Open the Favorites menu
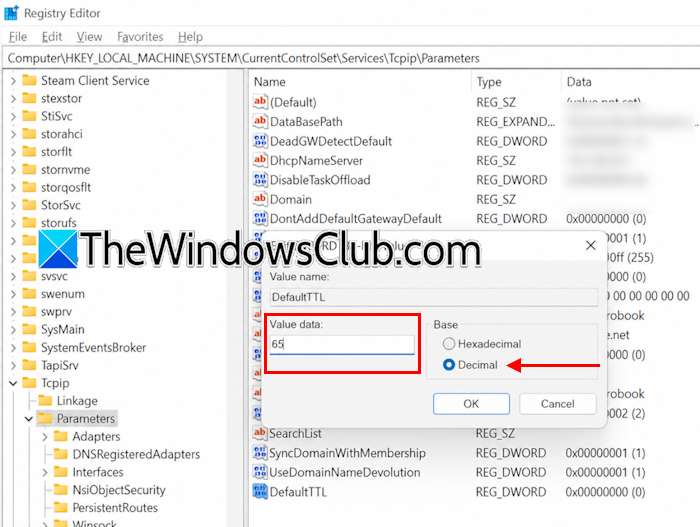The height and width of the screenshot is (527, 700). coord(140,37)
